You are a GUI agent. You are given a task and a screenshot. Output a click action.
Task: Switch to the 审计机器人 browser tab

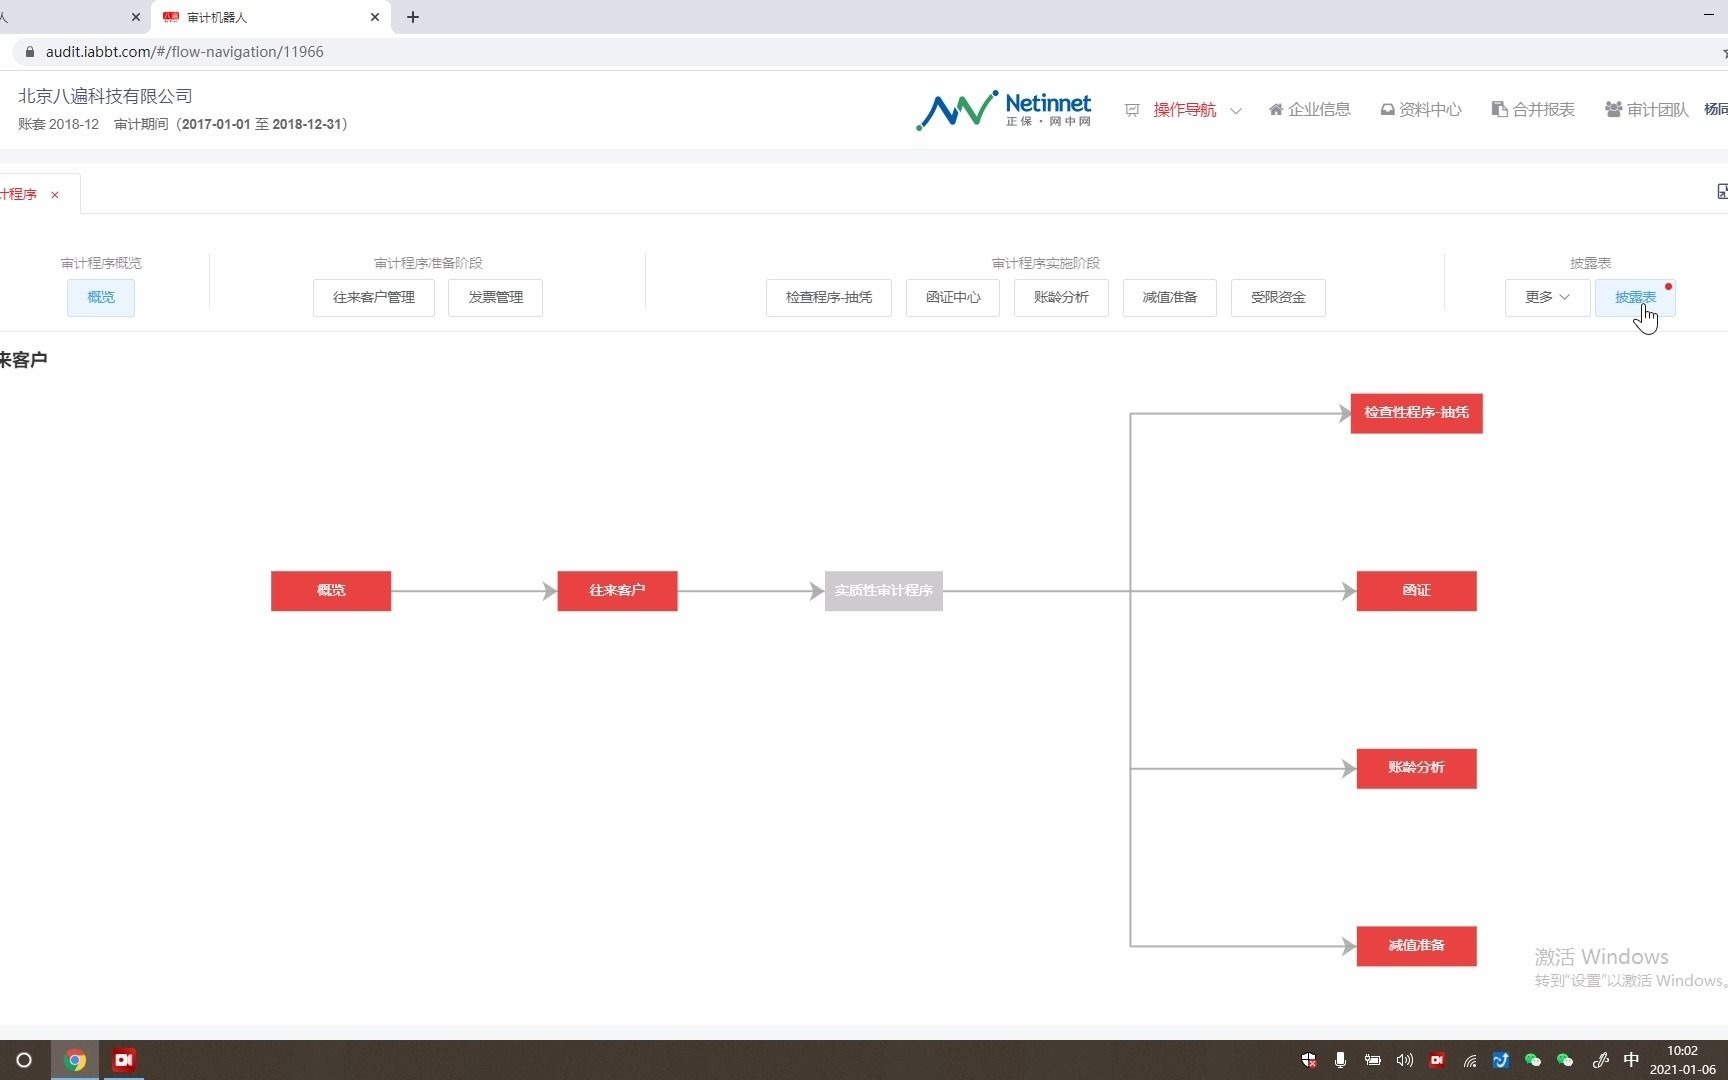[x=270, y=17]
